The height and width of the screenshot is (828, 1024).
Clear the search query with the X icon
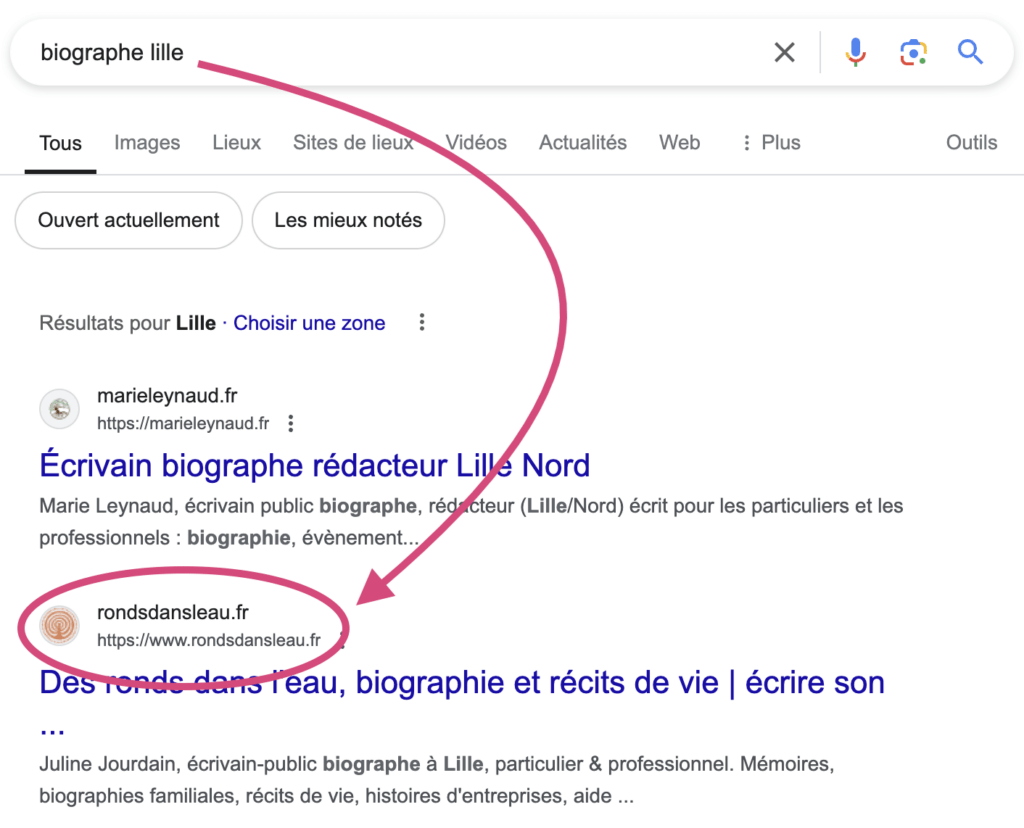(x=784, y=52)
